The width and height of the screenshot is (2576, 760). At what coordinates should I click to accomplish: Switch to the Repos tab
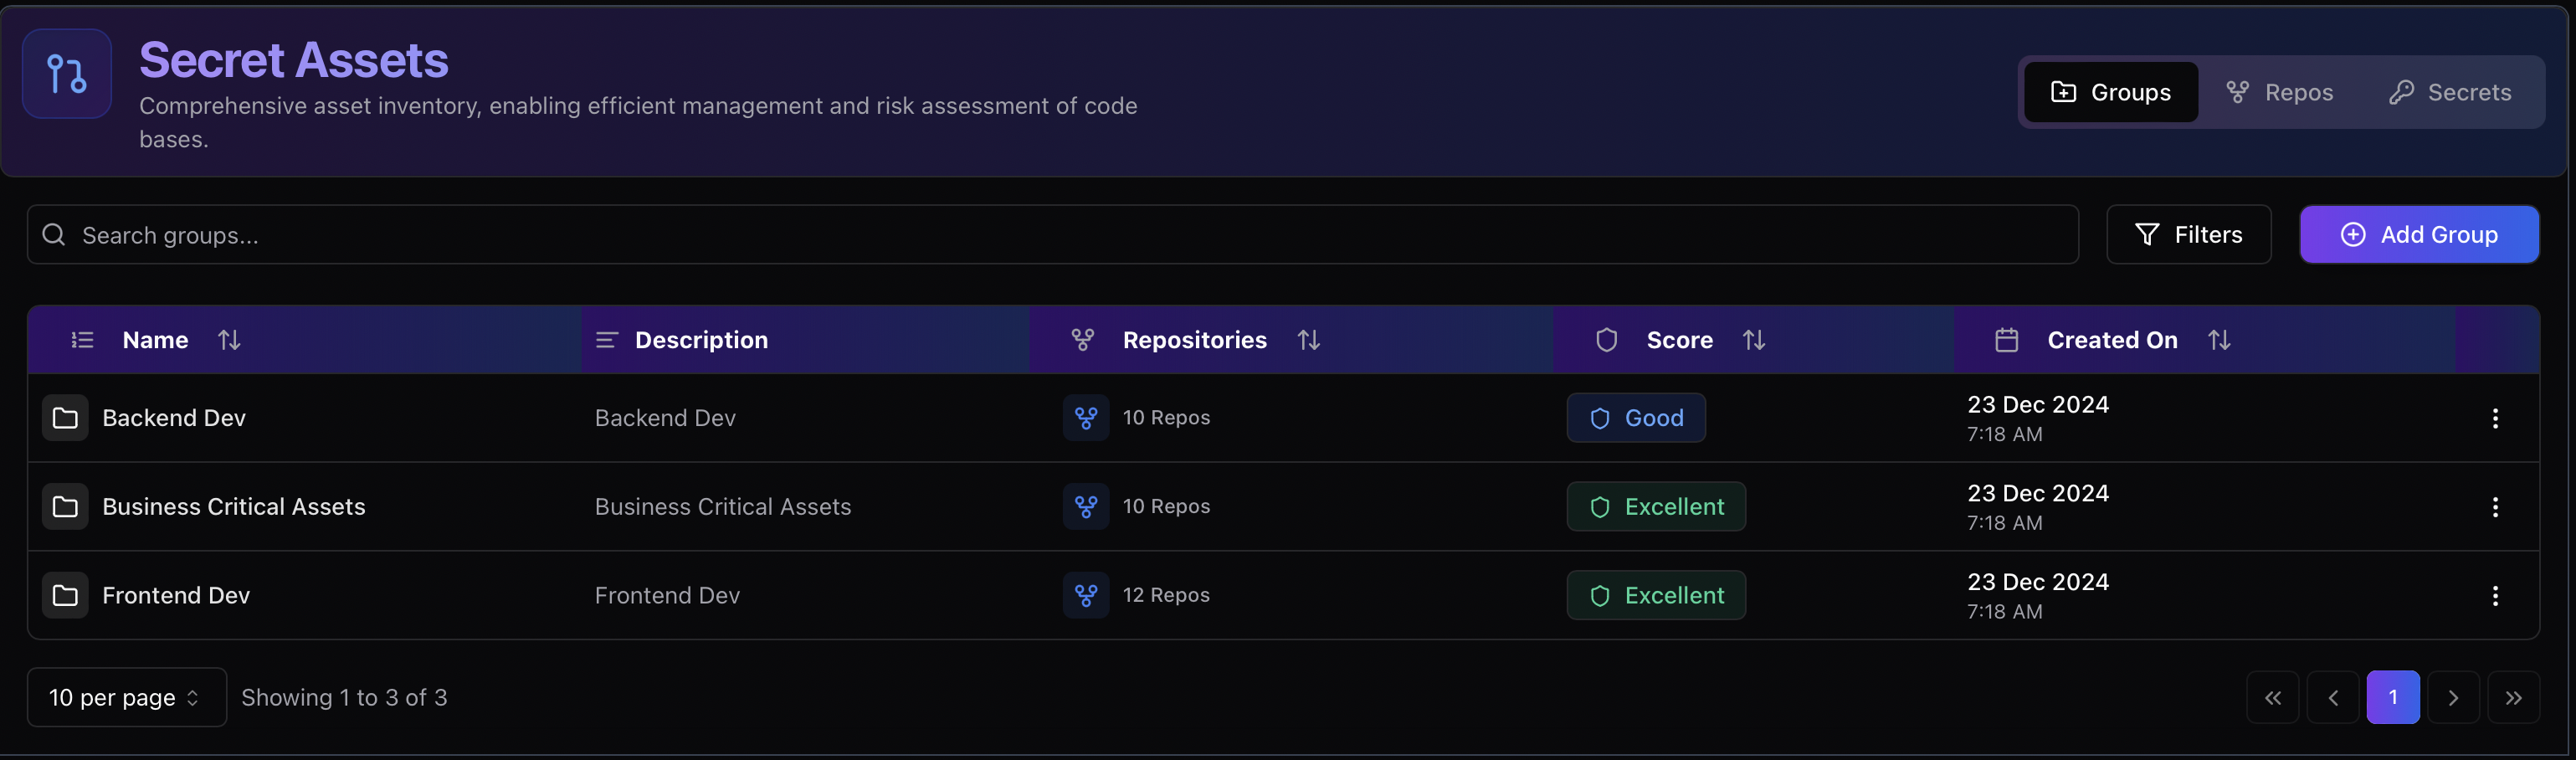point(2279,93)
